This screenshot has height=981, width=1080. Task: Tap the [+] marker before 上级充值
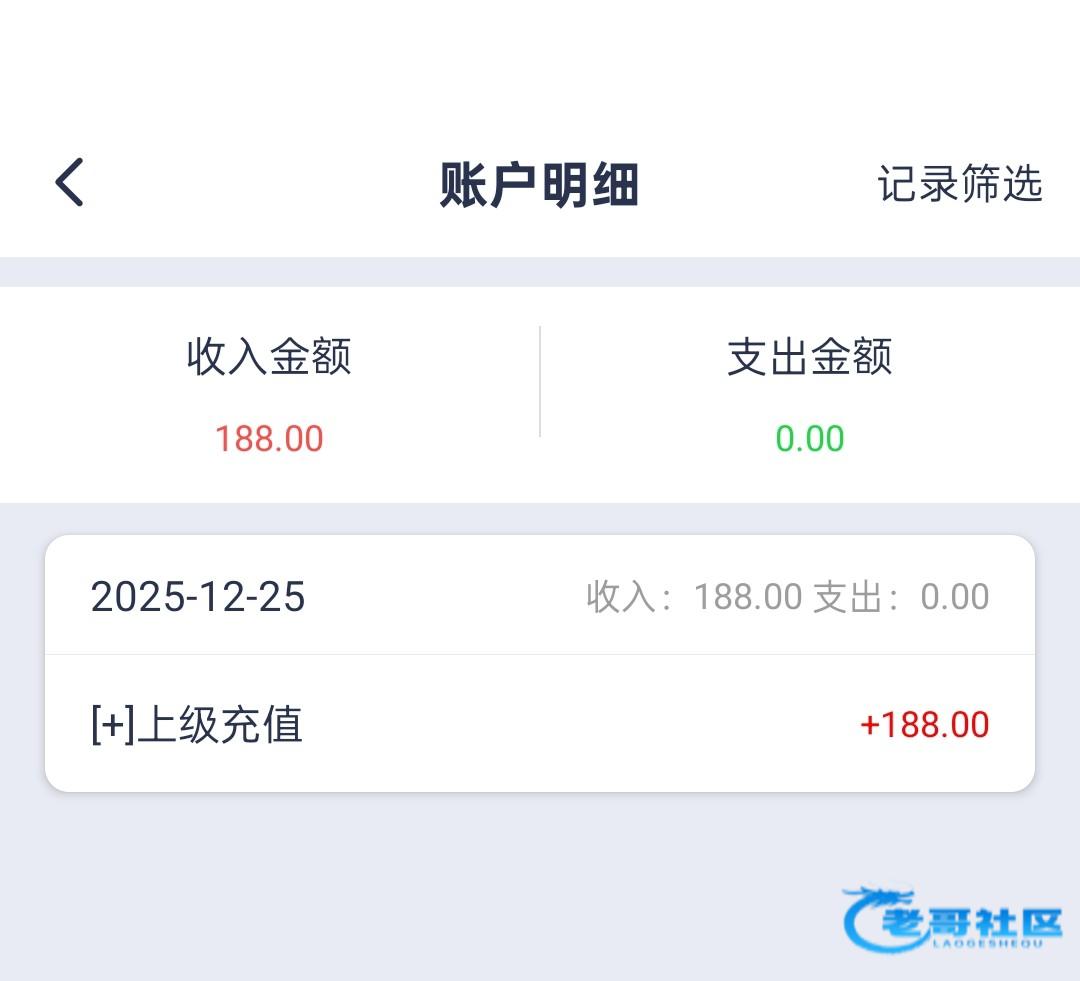coord(112,725)
